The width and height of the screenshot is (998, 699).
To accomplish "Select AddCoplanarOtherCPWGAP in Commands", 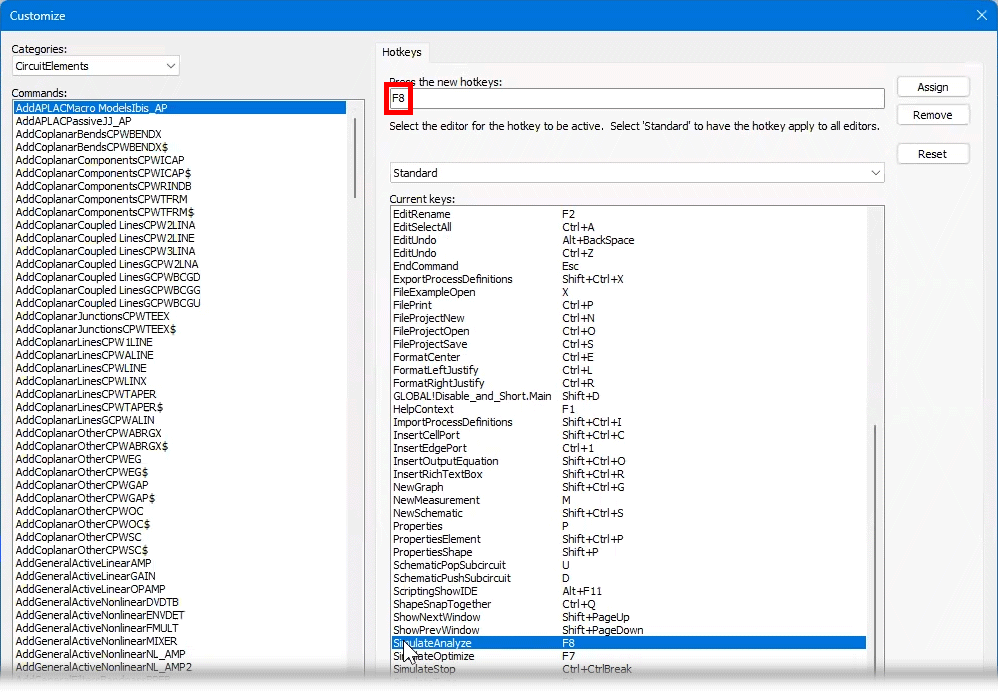I will pyautogui.click(x=81, y=485).
